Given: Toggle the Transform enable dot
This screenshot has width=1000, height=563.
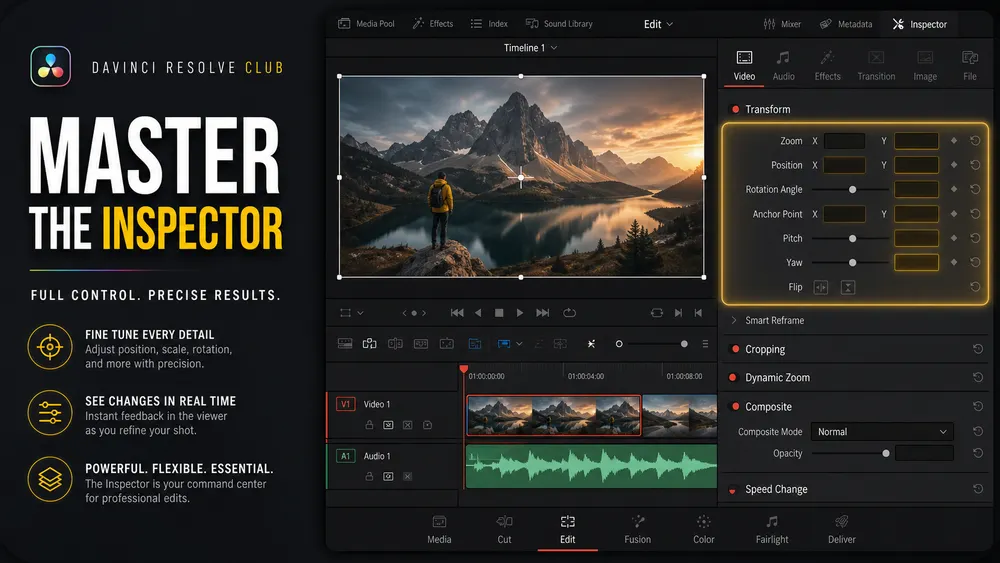Looking at the screenshot, I should [x=735, y=110].
